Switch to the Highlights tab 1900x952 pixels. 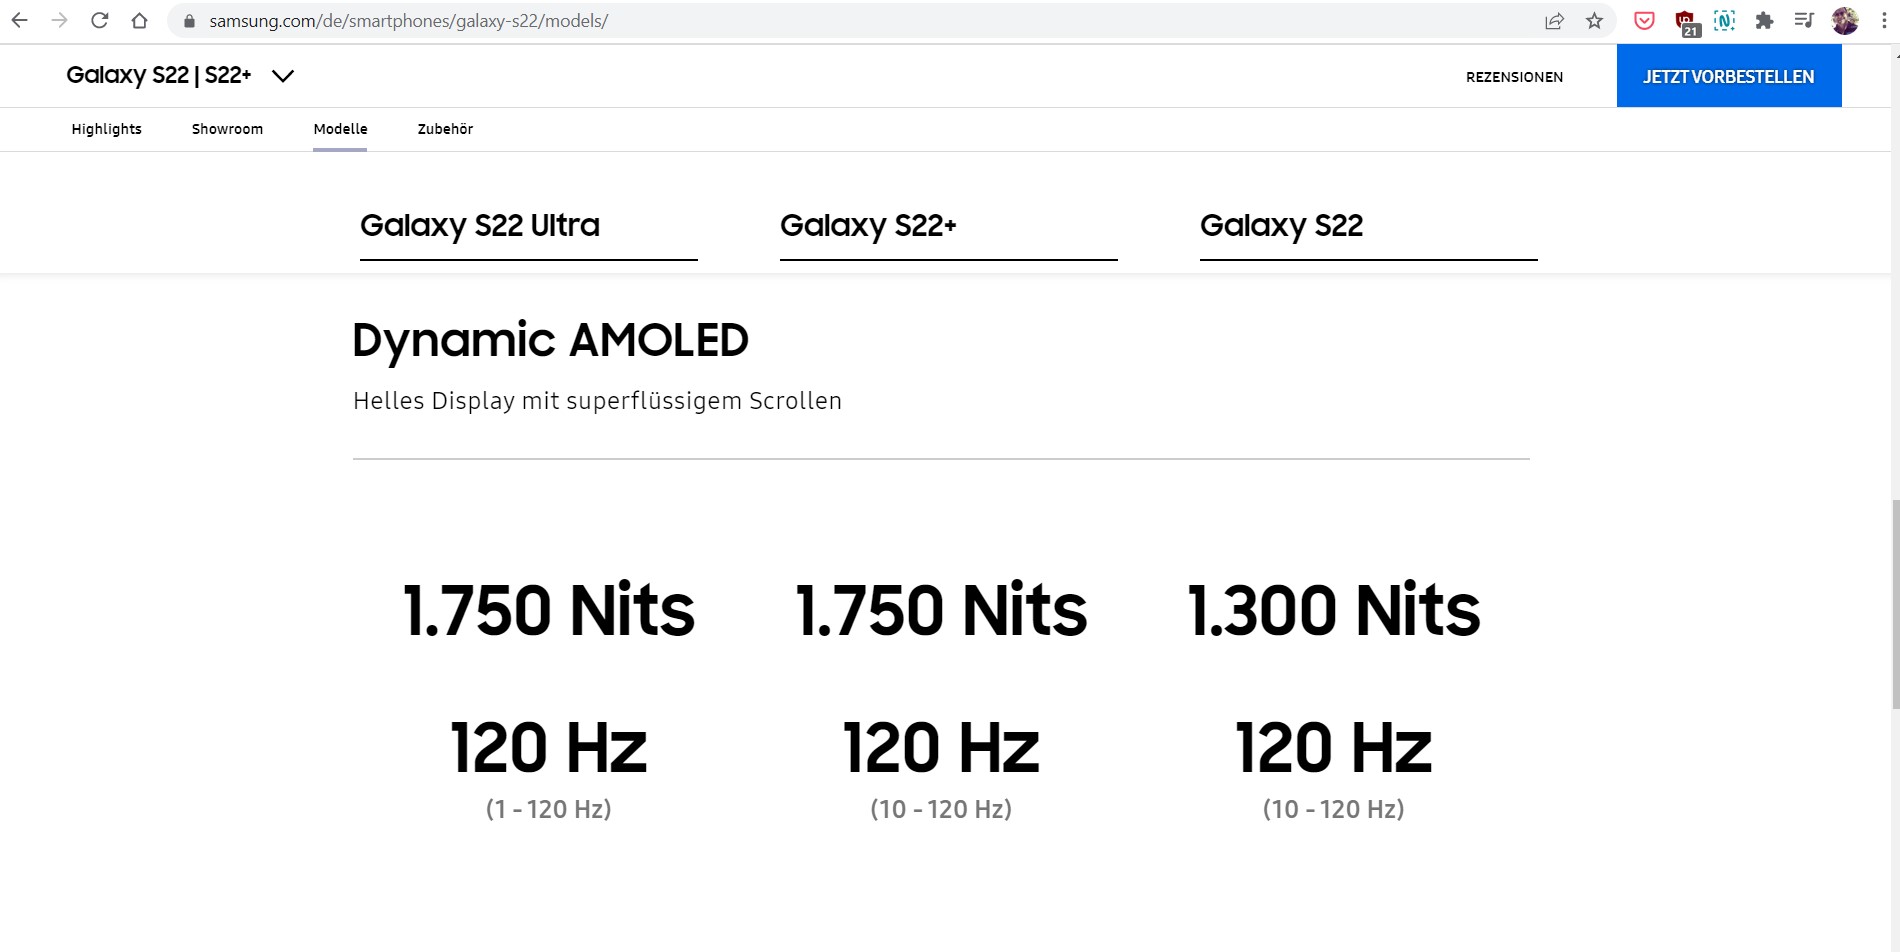(106, 129)
